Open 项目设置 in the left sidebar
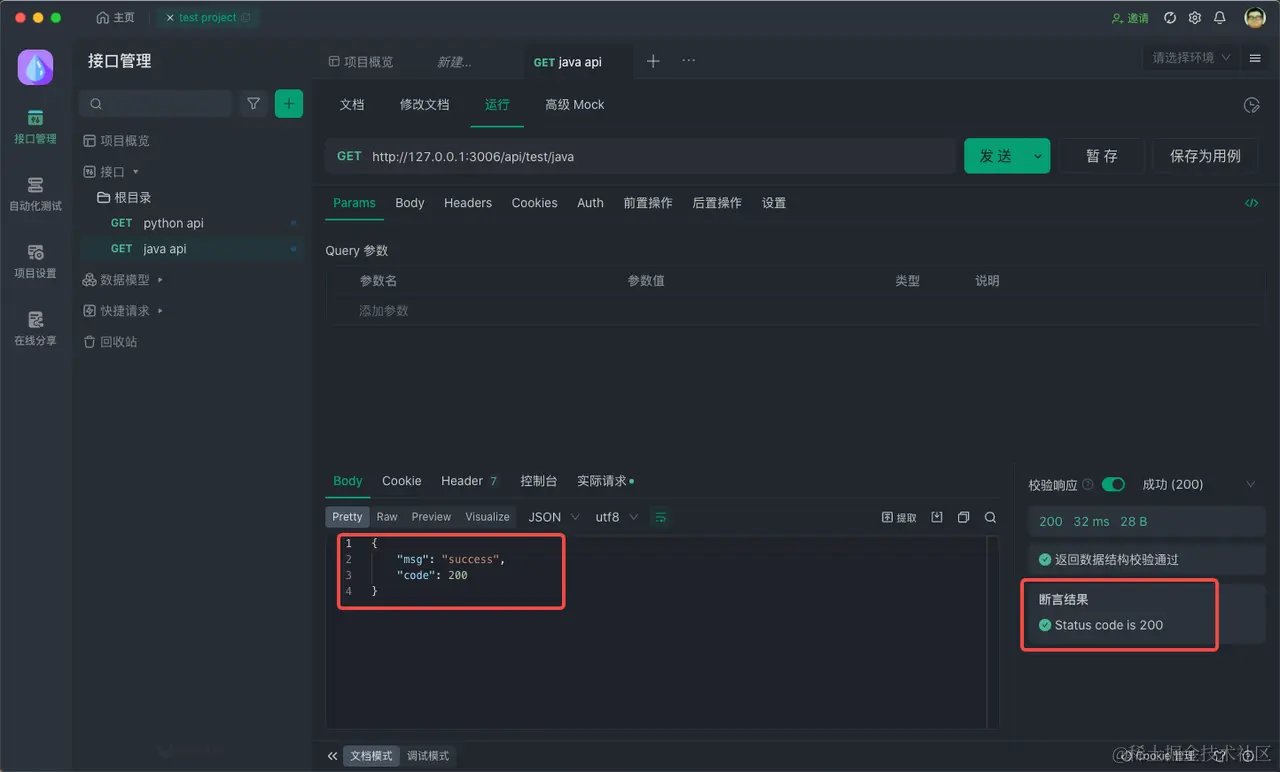This screenshot has width=1280, height=772. 35,261
